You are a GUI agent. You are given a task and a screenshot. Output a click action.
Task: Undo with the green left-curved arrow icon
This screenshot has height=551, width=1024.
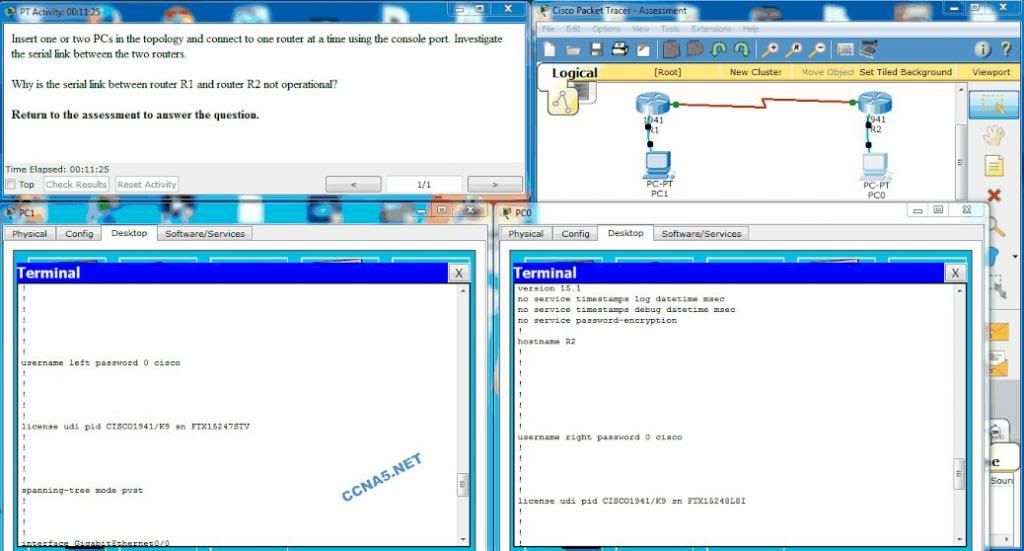pos(718,49)
